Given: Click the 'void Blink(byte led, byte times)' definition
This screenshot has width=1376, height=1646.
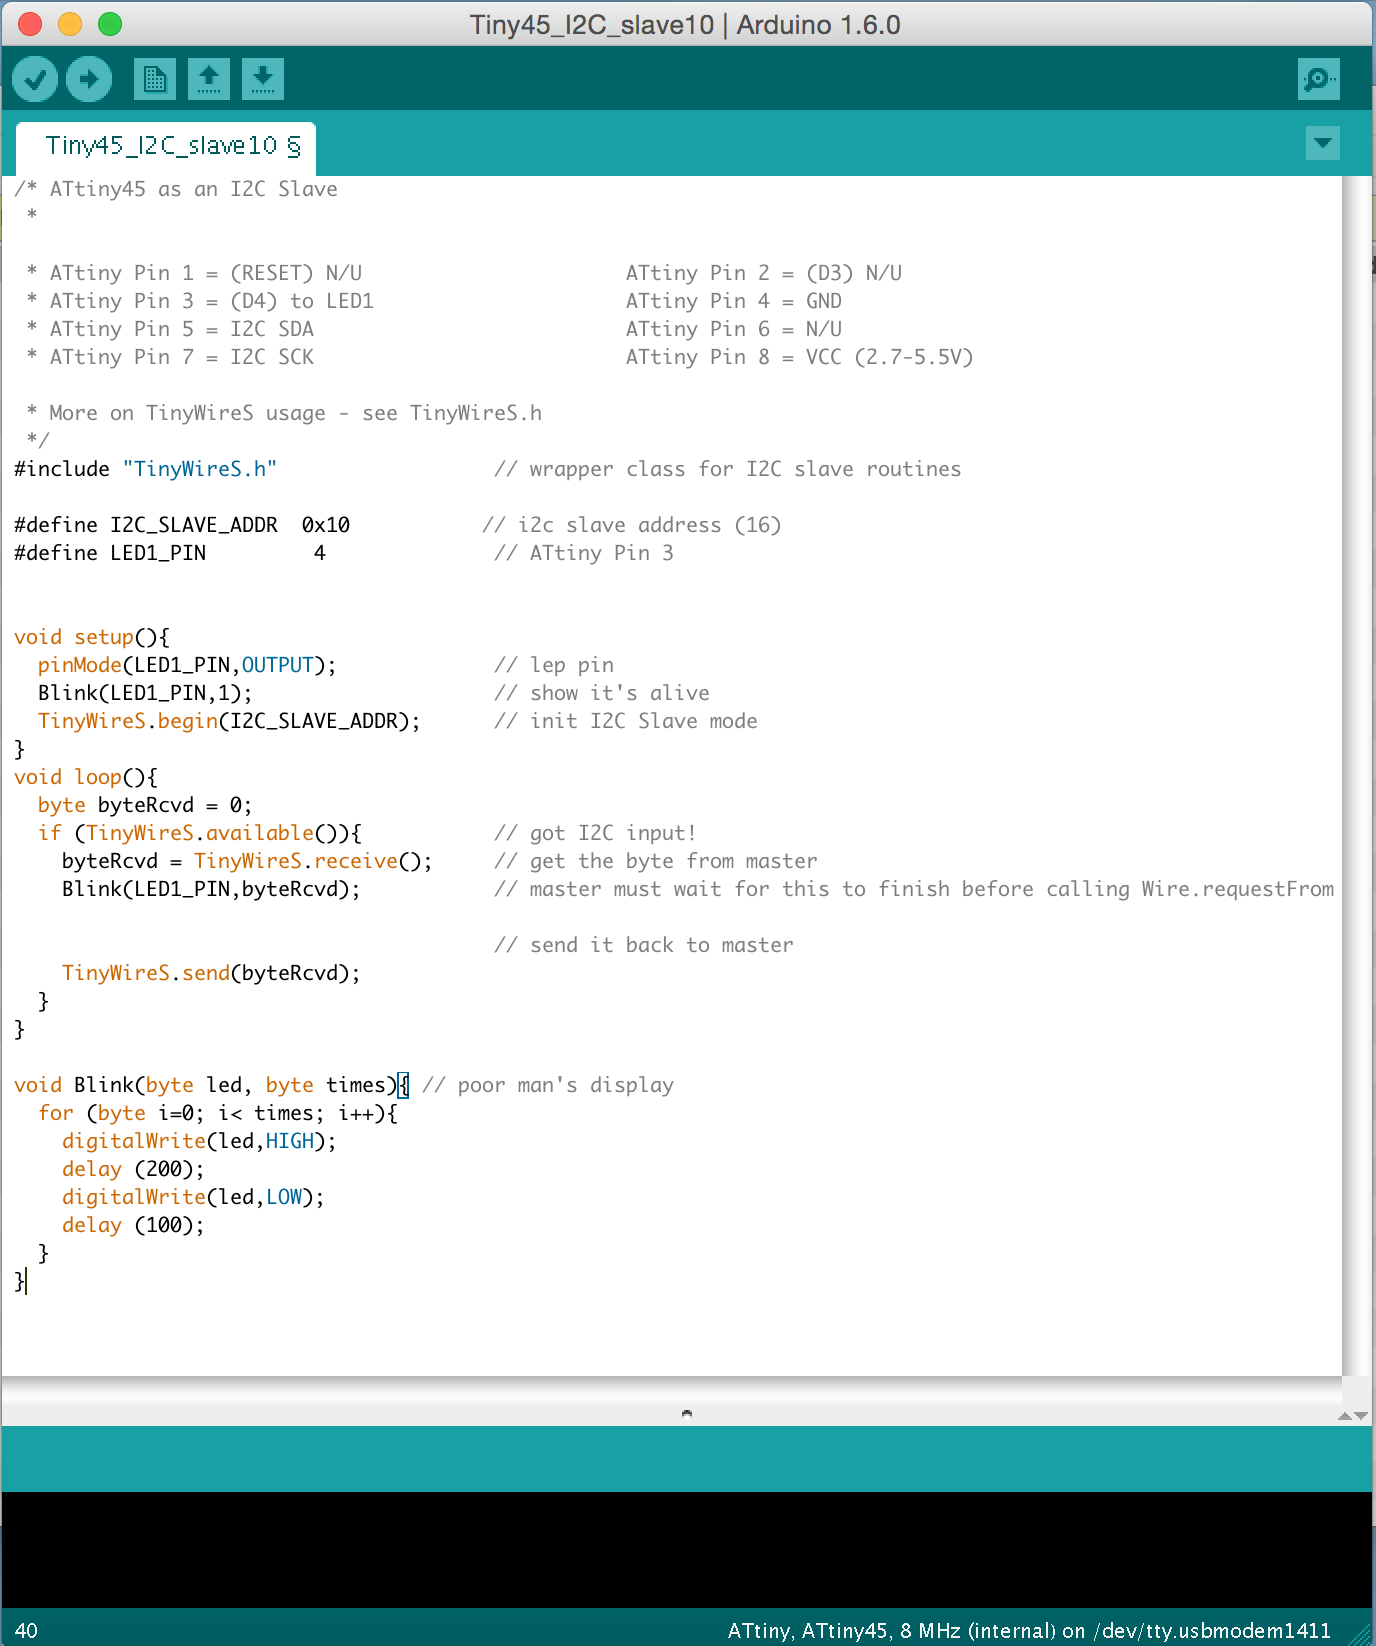Looking at the screenshot, I should click(x=206, y=1085).
